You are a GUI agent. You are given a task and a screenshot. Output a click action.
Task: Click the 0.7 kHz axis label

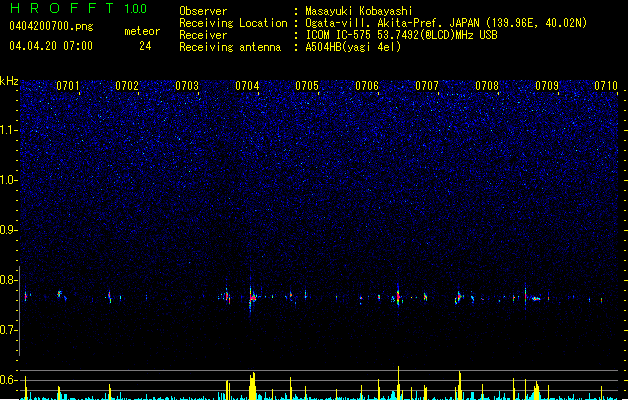point(9,330)
